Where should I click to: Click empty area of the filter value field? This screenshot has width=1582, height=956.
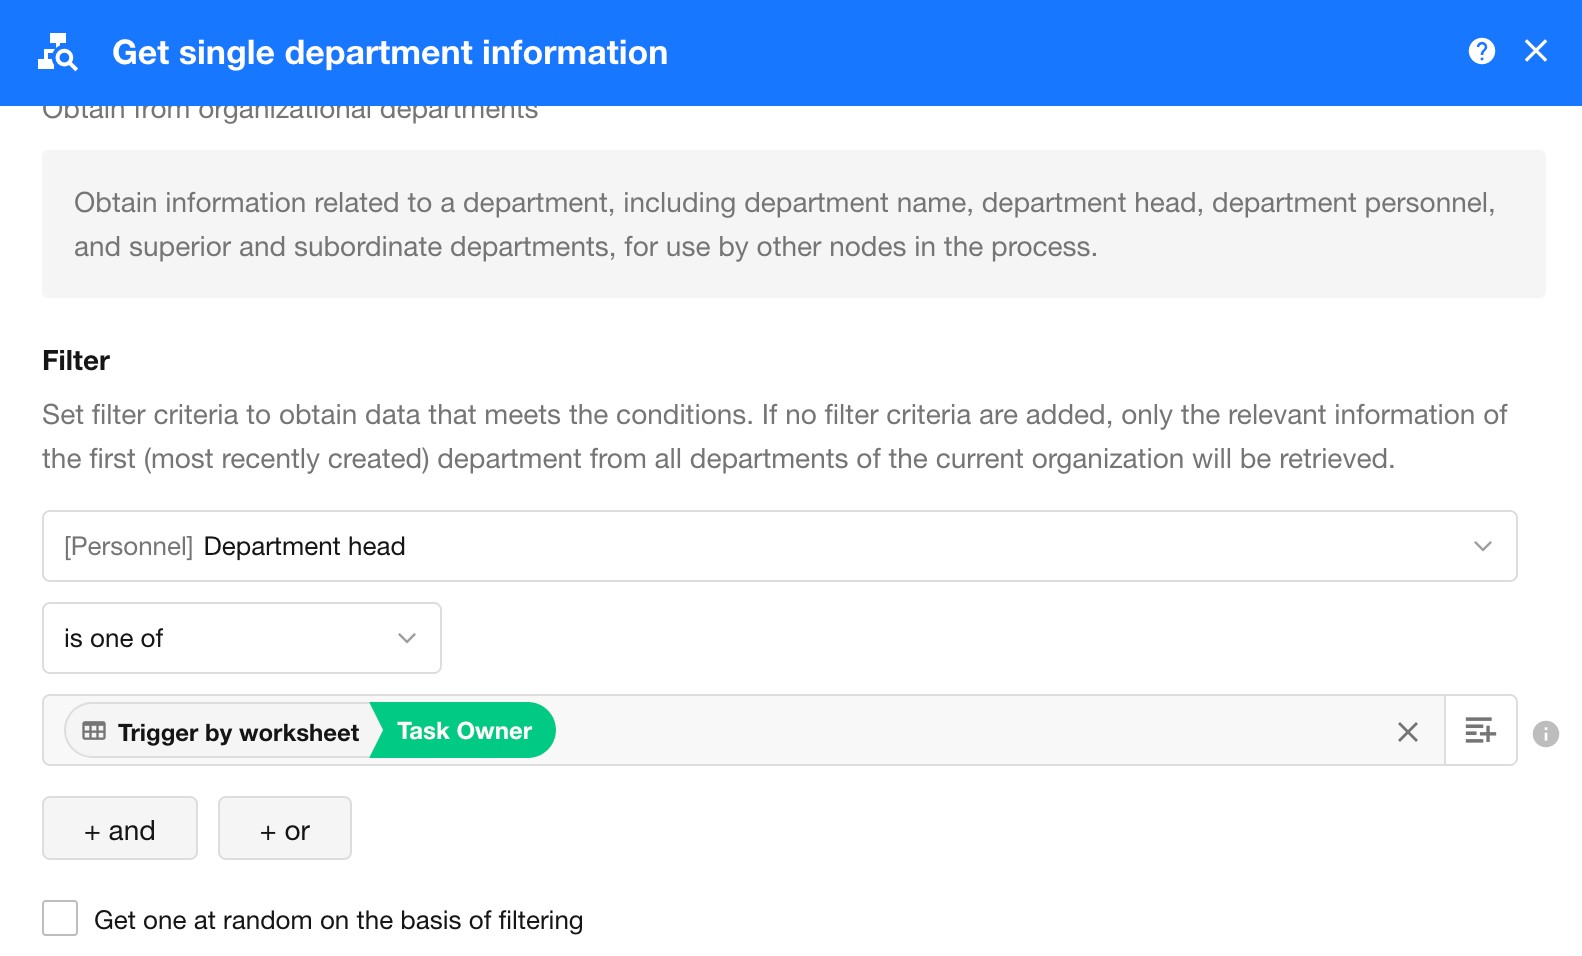pyautogui.click(x=960, y=731)
